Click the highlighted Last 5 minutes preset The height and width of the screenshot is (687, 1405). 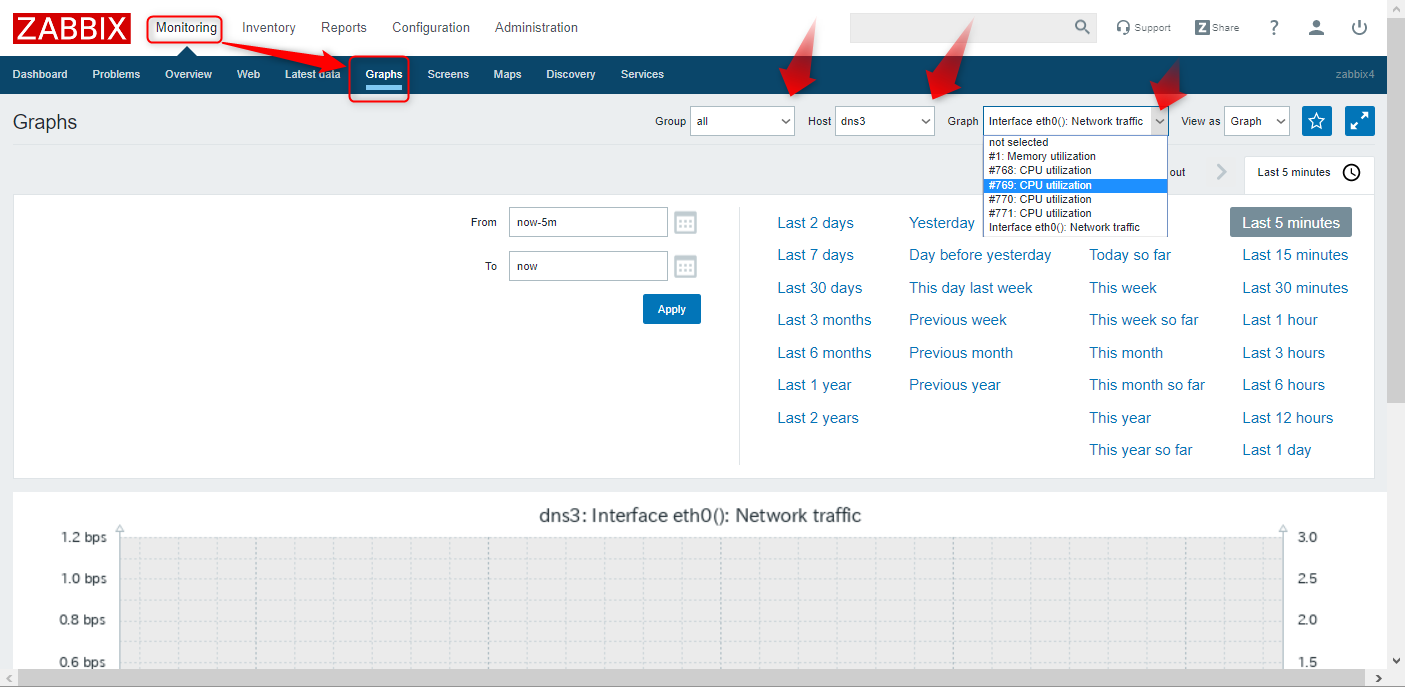point(1291,223)
